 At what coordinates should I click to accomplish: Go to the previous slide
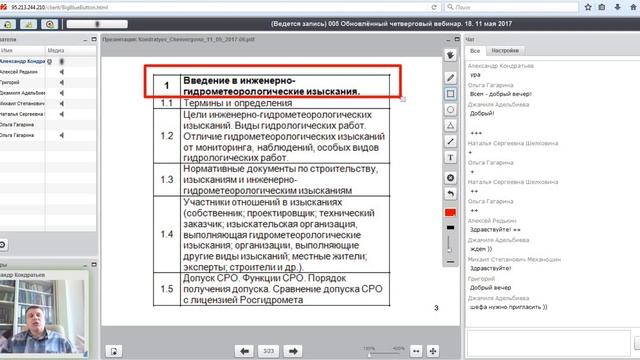click(244, 351)
